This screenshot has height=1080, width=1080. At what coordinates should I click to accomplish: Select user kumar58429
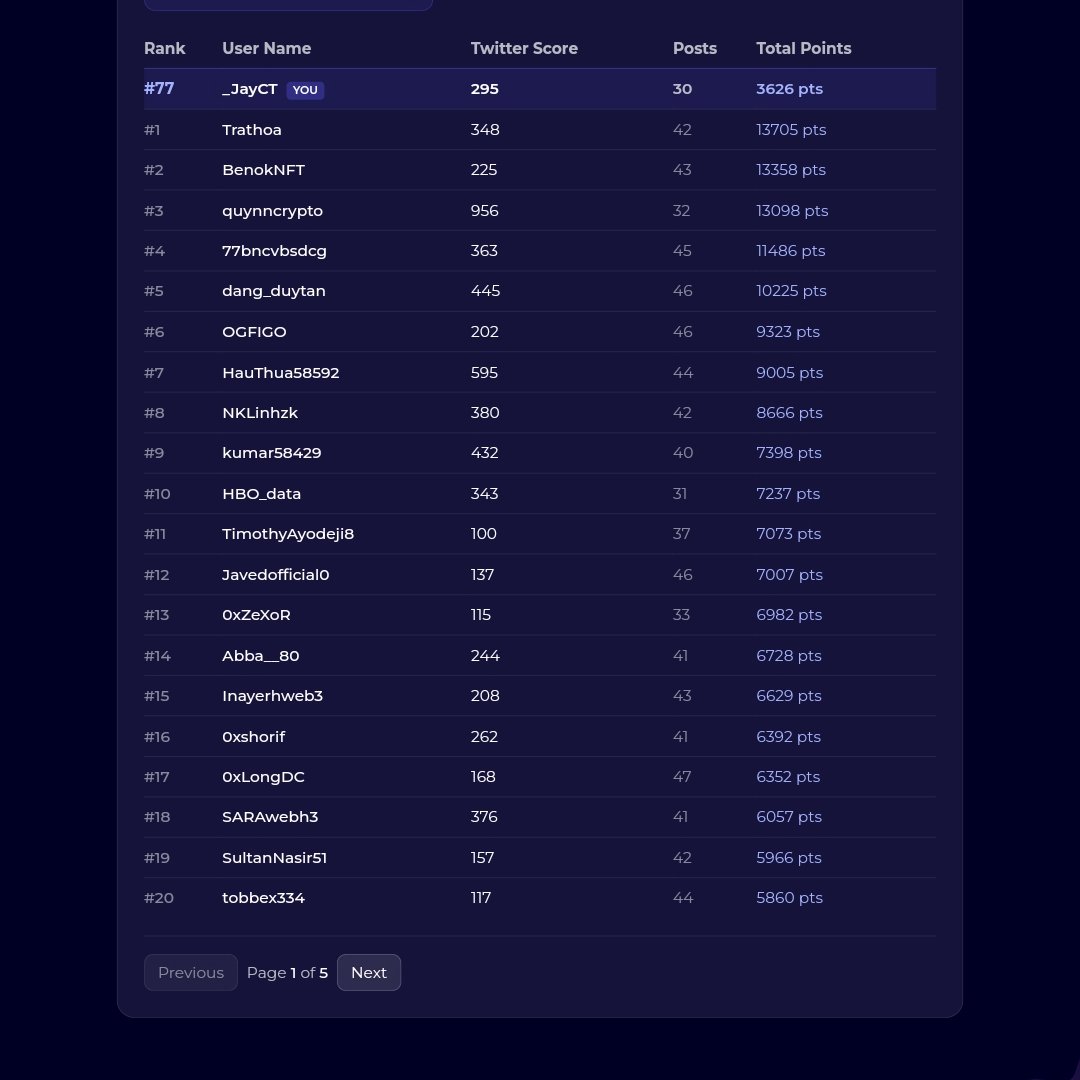coord(271,453)
